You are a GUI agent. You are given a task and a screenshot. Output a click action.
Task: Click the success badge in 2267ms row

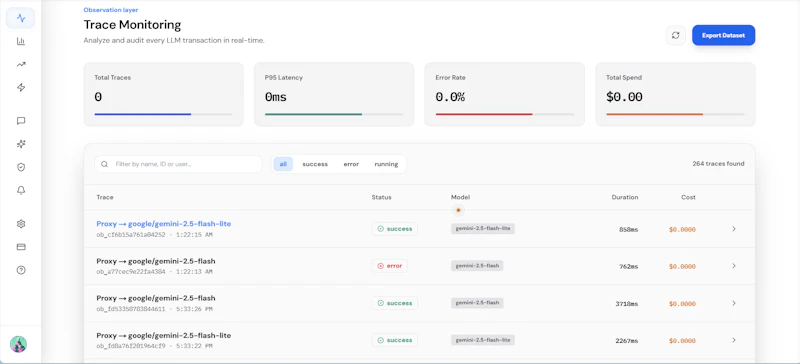[x=394, y=340]
